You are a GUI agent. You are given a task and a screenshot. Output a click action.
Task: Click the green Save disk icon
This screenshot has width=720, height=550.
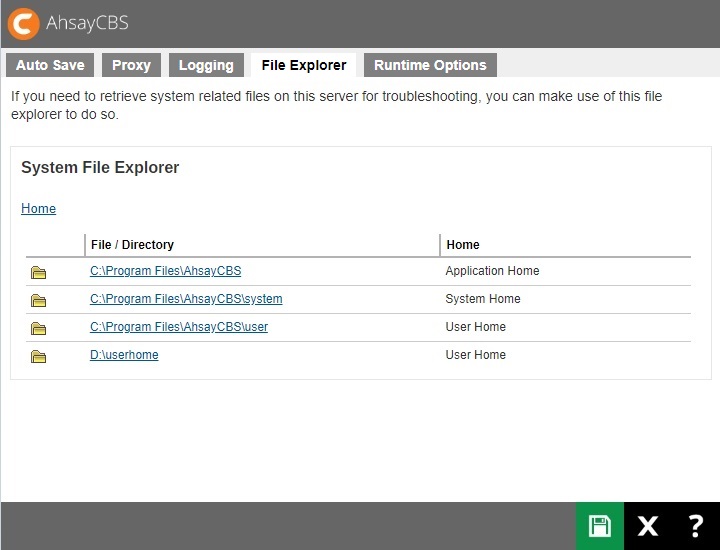click(x=599, y=526)
